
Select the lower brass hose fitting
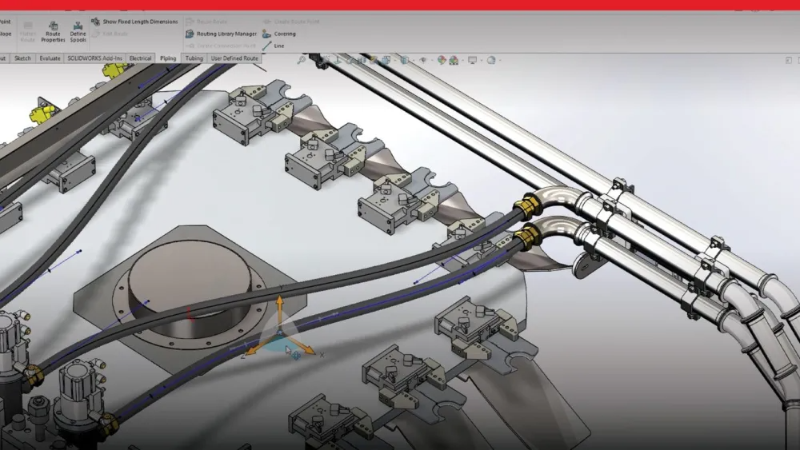click(527, 237)
